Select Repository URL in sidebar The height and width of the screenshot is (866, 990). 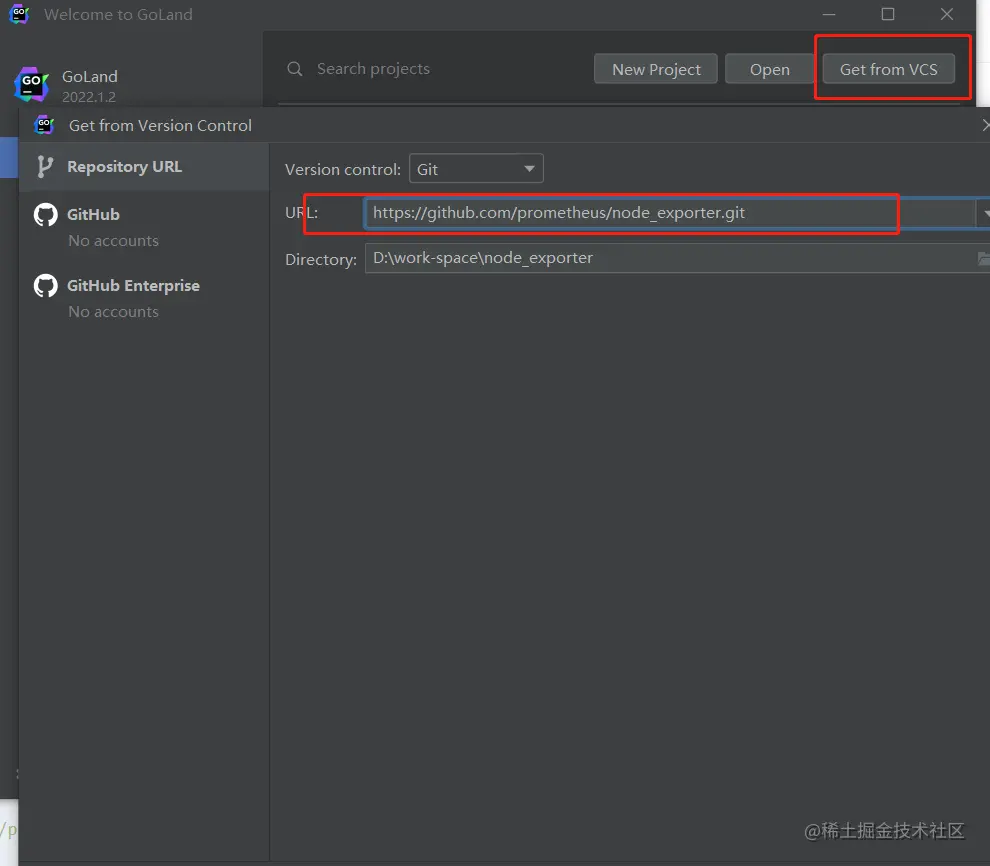coord(145,167)
